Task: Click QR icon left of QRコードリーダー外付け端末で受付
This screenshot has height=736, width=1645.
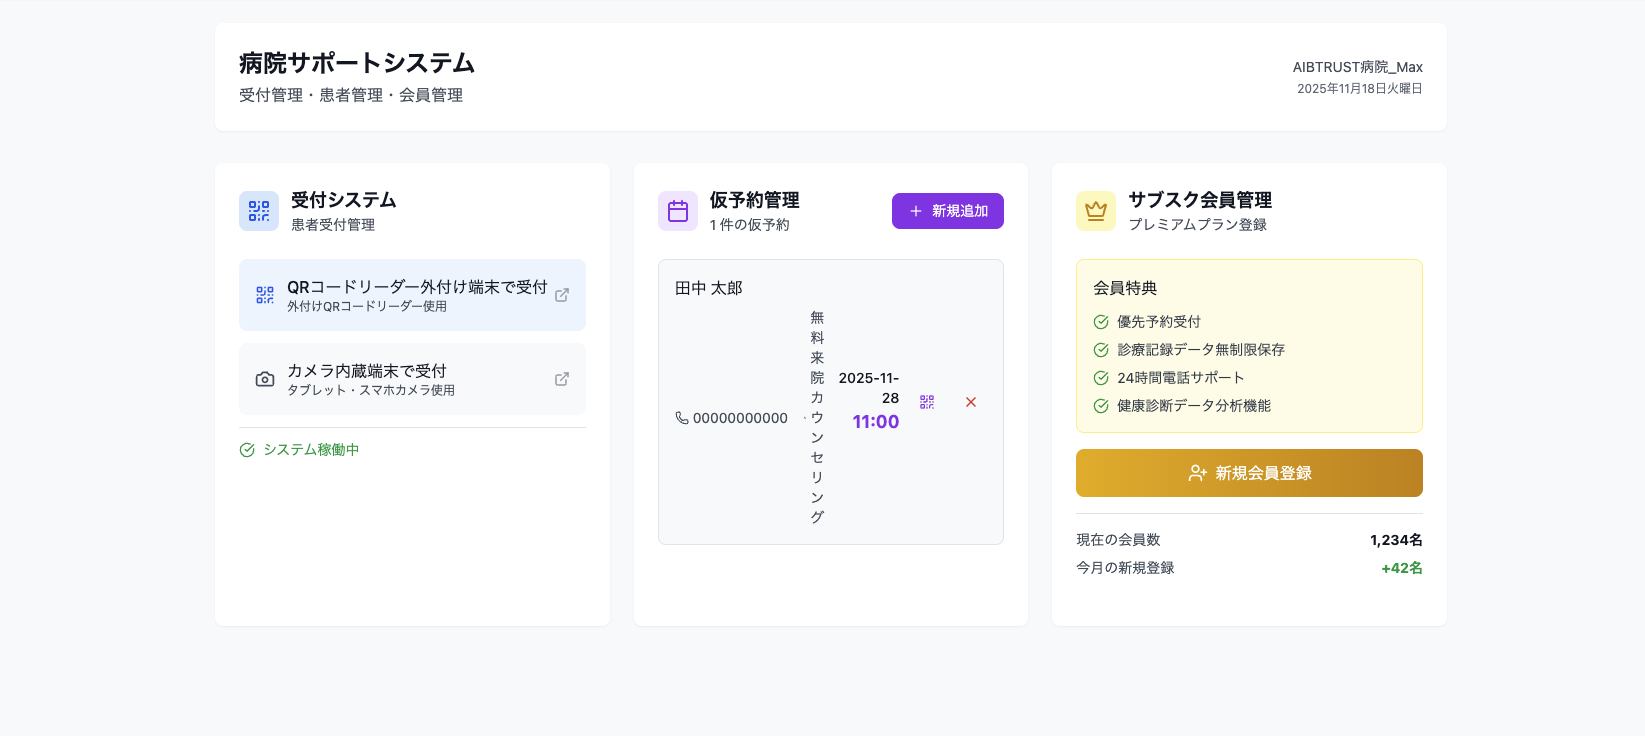Action: click(x=265, y=295)
